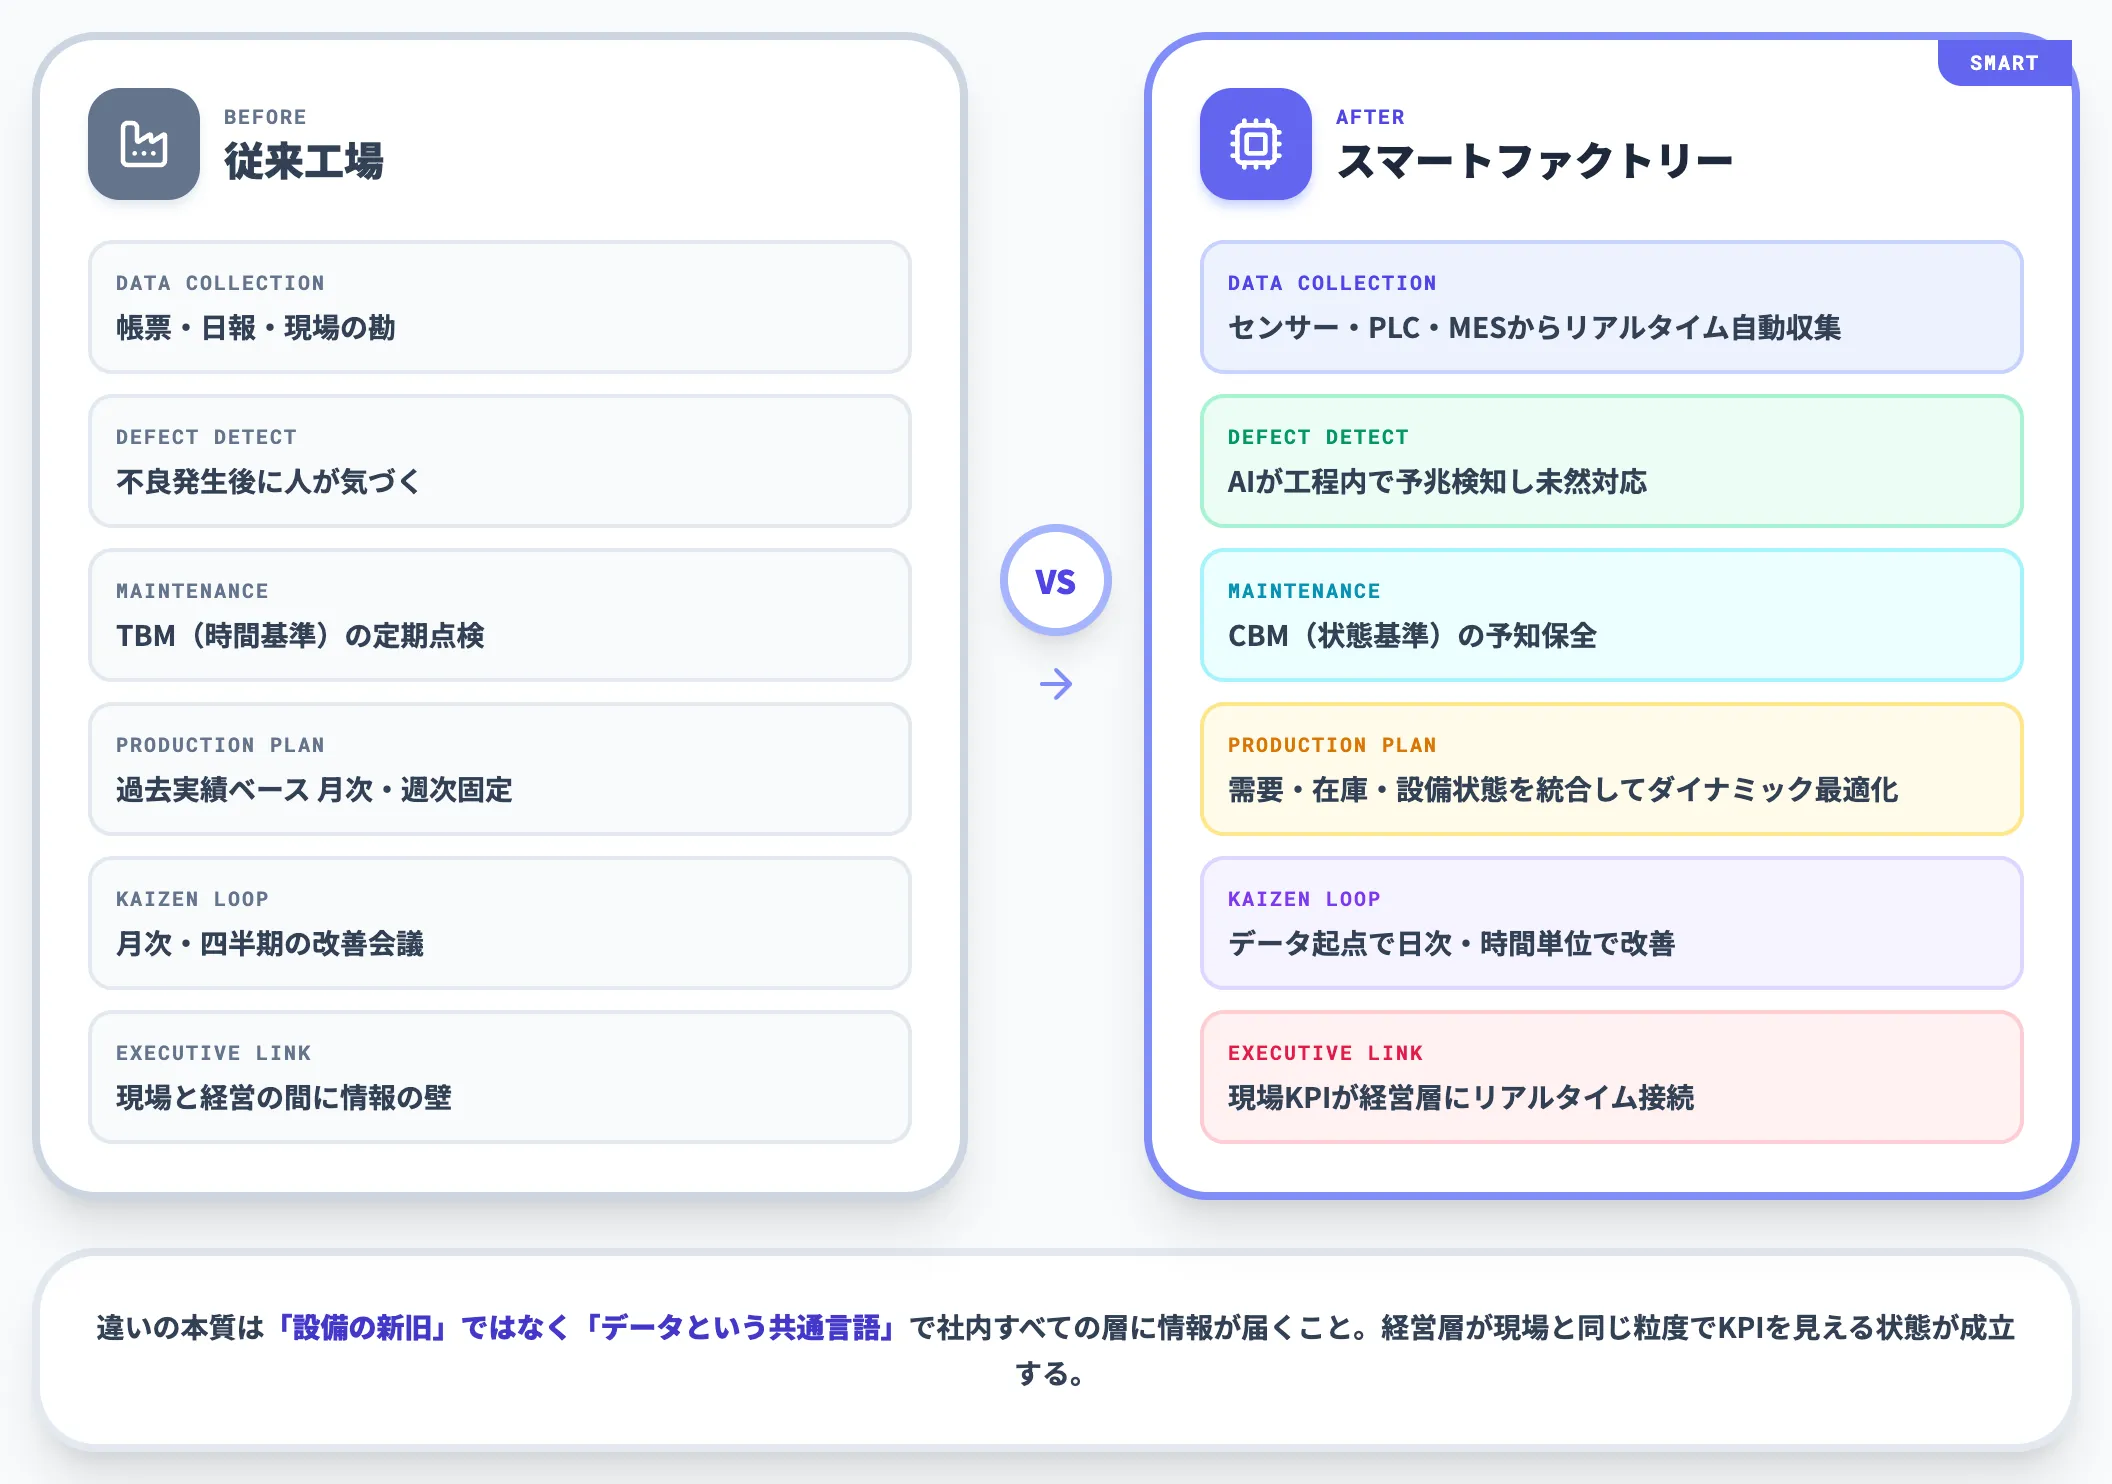The image size is (2112, 1484).
Task: Click the ダイナミック最適化 production plan text
Action: coord(1563,790)
